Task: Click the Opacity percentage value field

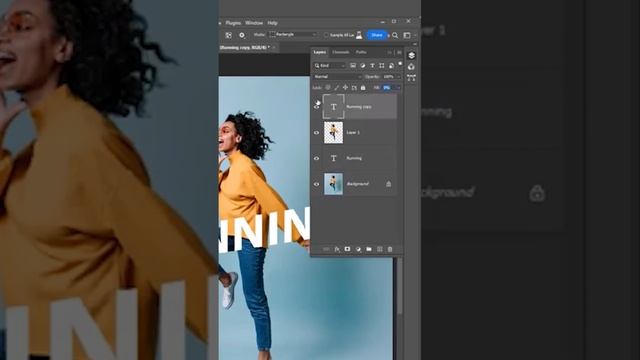Action: click(389, 77)
